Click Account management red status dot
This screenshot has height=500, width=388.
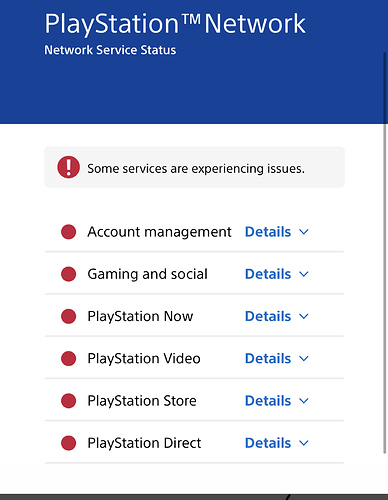(69, 232)
